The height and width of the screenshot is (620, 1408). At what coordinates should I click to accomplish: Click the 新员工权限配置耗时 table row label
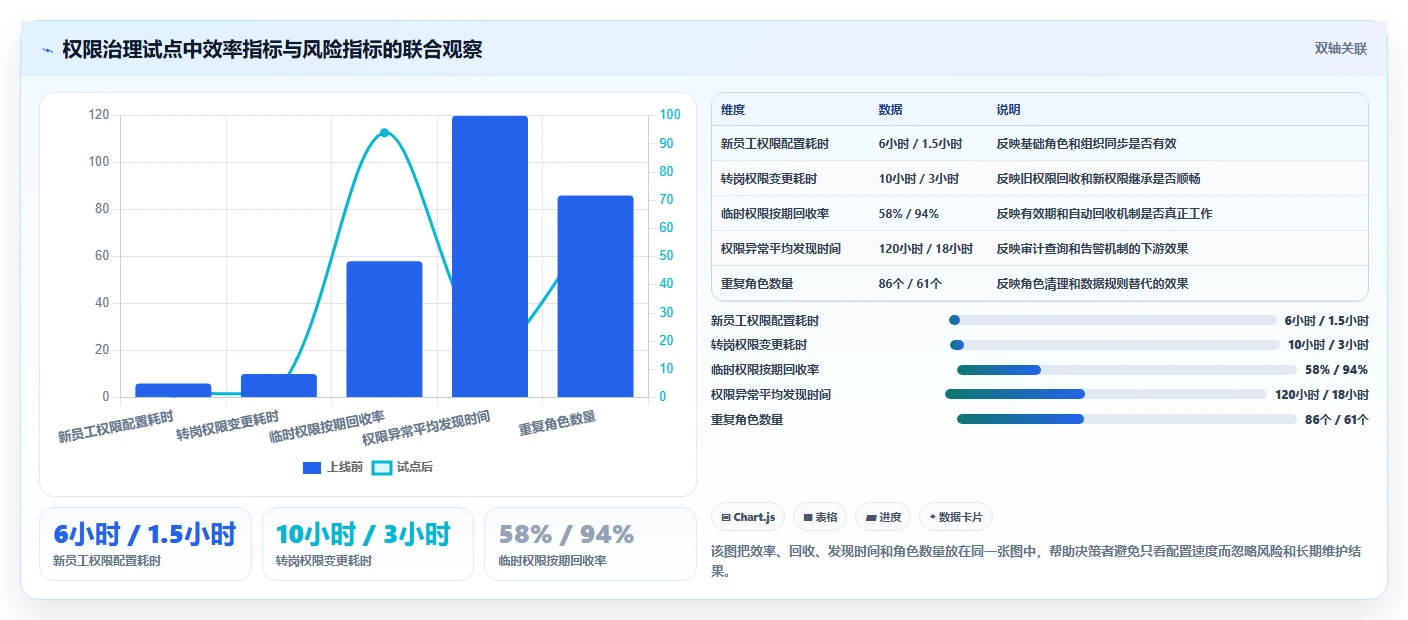point(775,144)
